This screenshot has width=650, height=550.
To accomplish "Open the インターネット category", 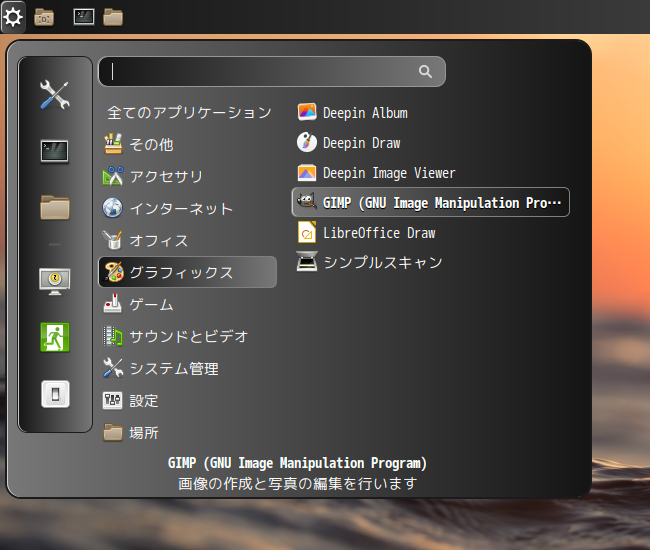I will (x=187, y=208).
